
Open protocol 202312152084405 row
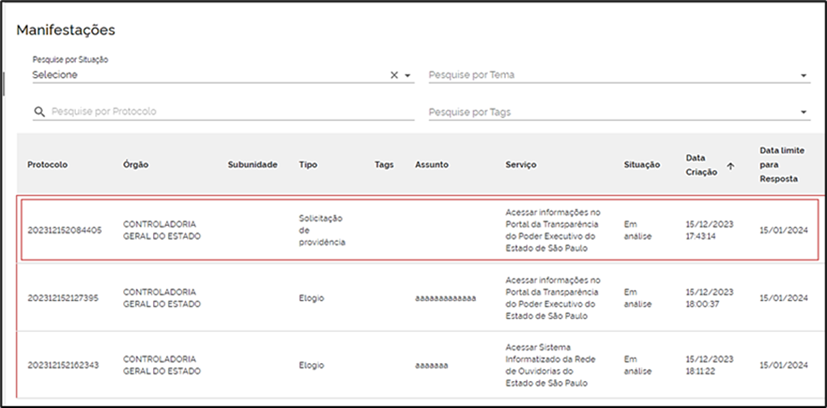click(421, 230)
